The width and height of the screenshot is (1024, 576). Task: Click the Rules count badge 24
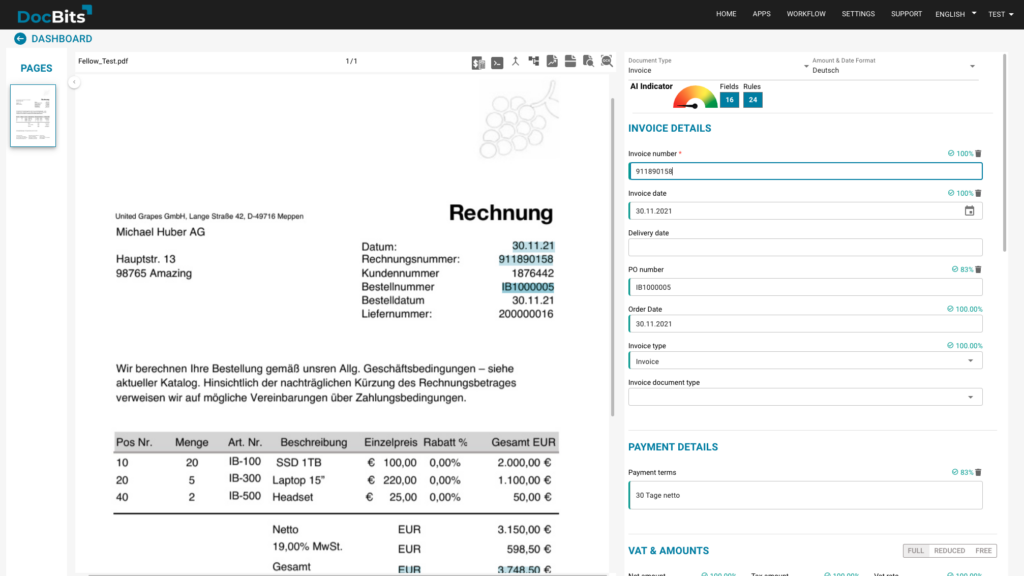tap(752, 100)
